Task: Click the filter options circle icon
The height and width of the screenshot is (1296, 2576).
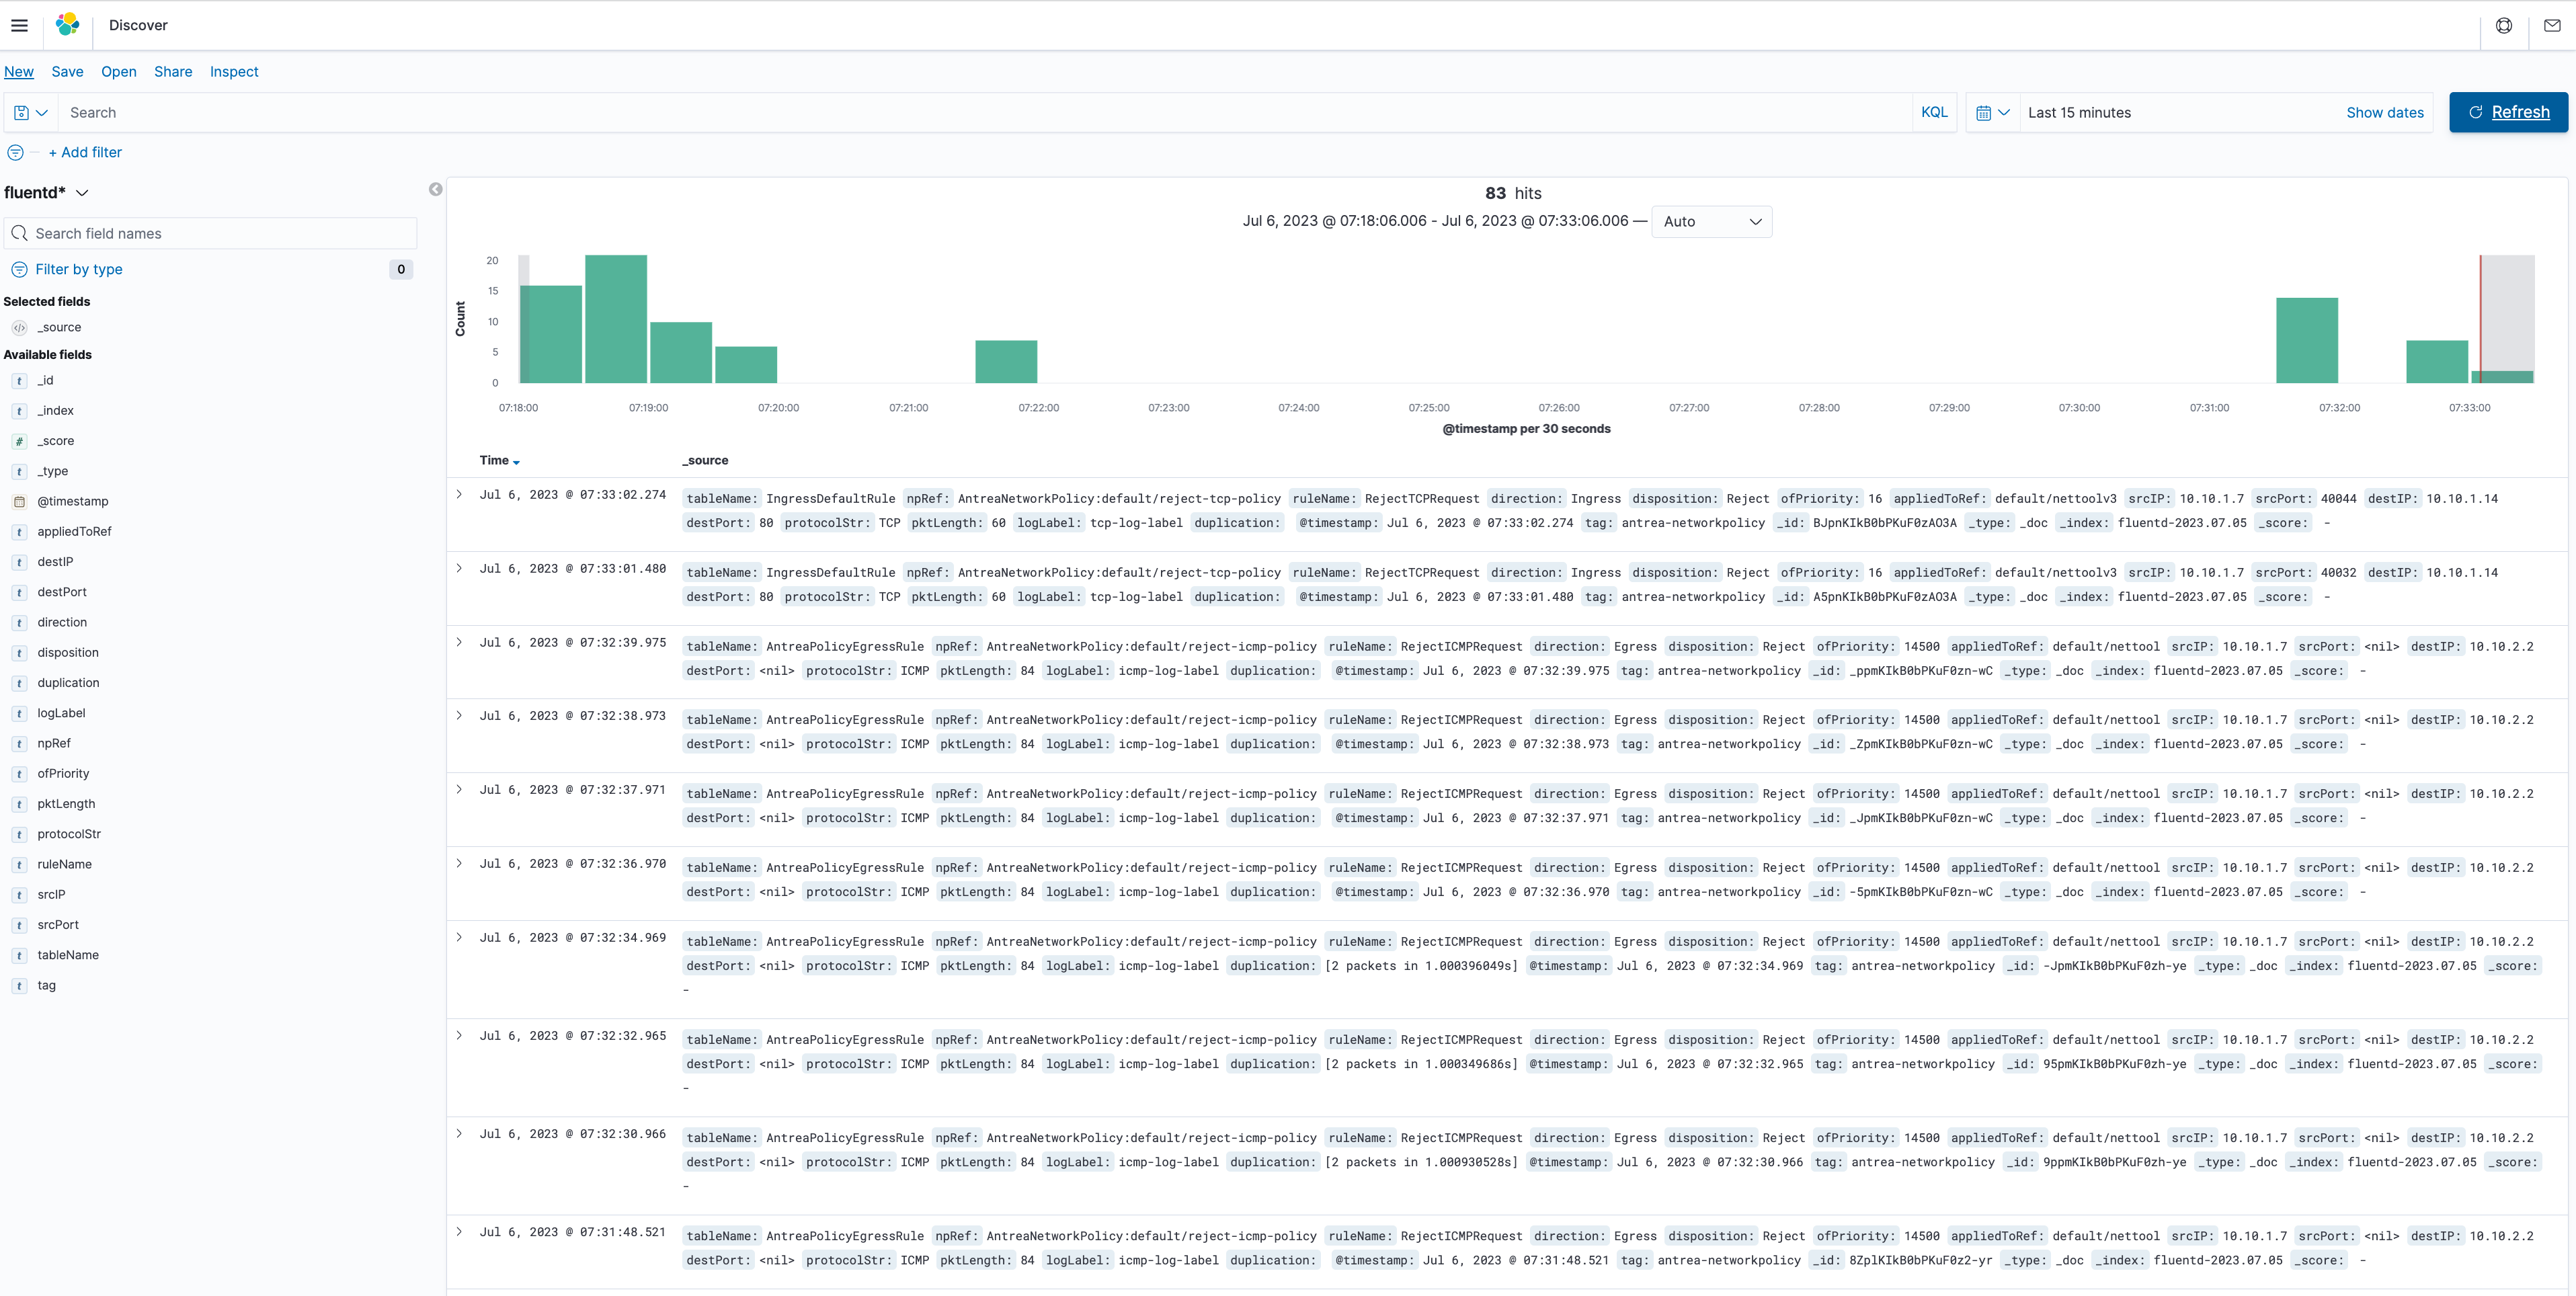Action: coord(15,153)
